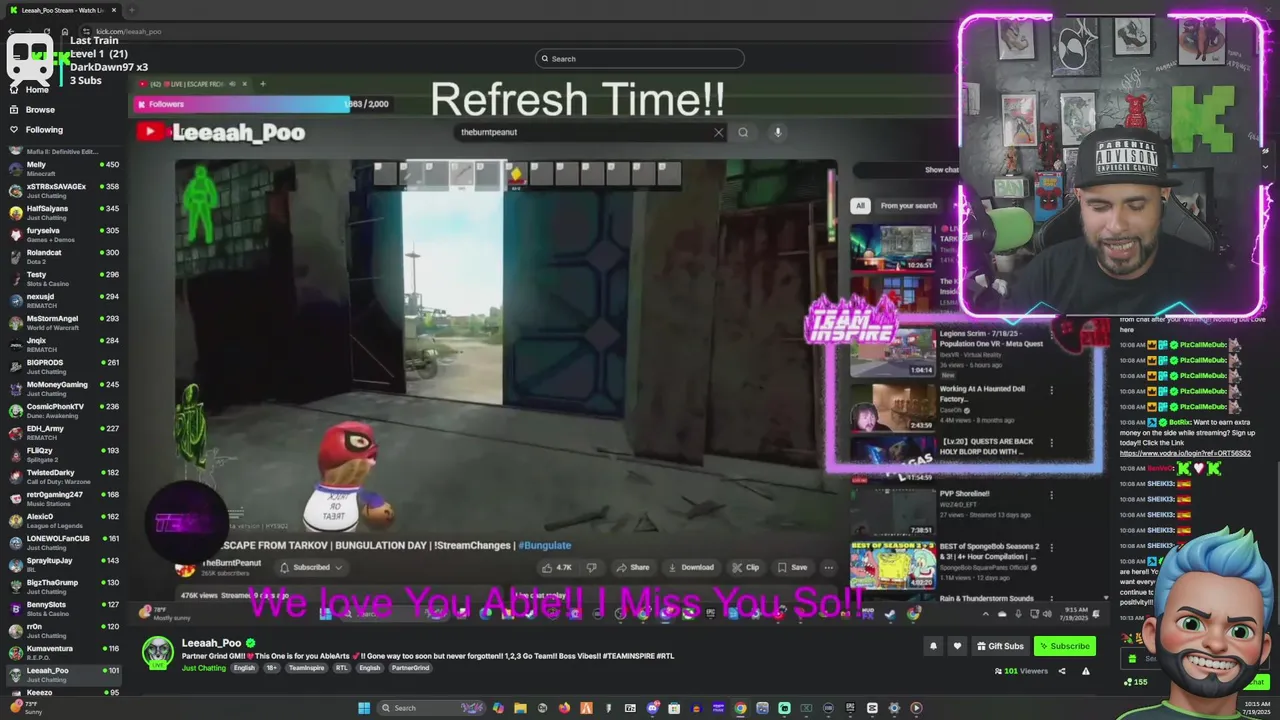Image resolution: width=1280 pixels, height=720 pixels.
Task: Click the YouTube search magnifier button
Action: (743, 132)
